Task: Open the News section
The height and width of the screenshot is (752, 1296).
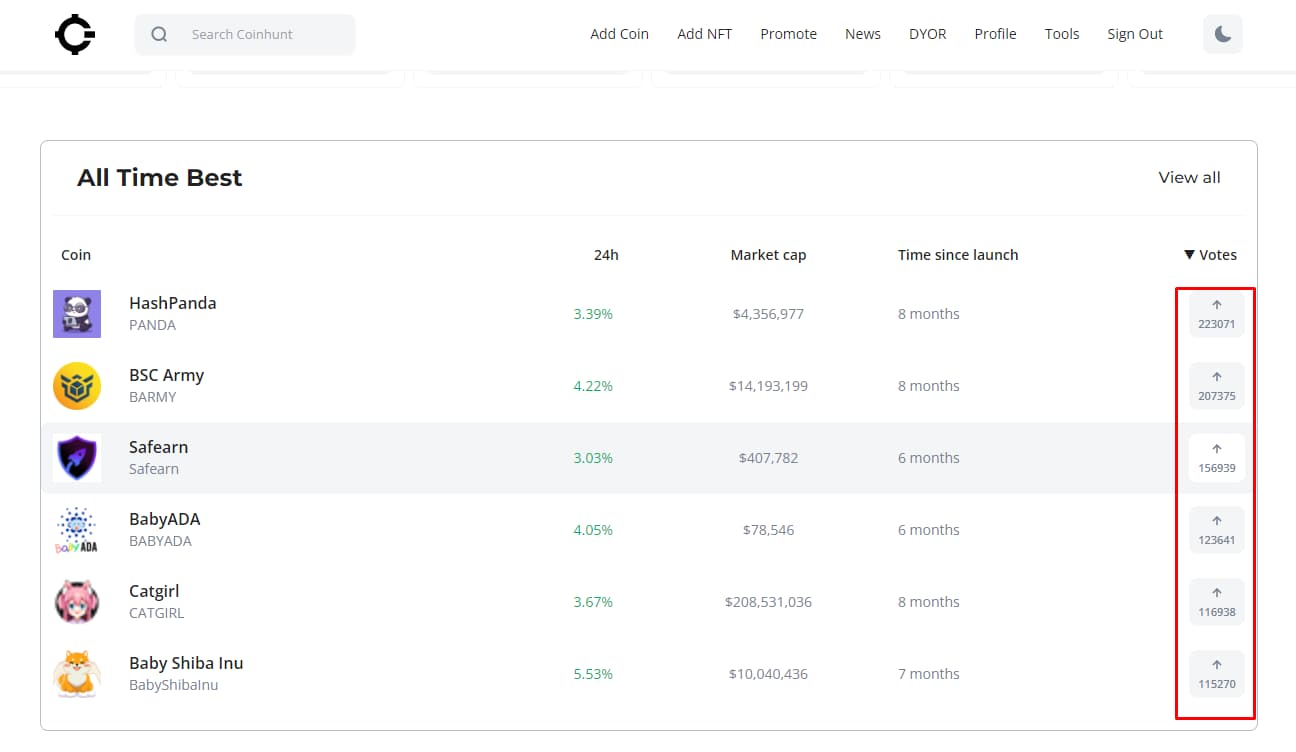Action: (x=863, y=34)
